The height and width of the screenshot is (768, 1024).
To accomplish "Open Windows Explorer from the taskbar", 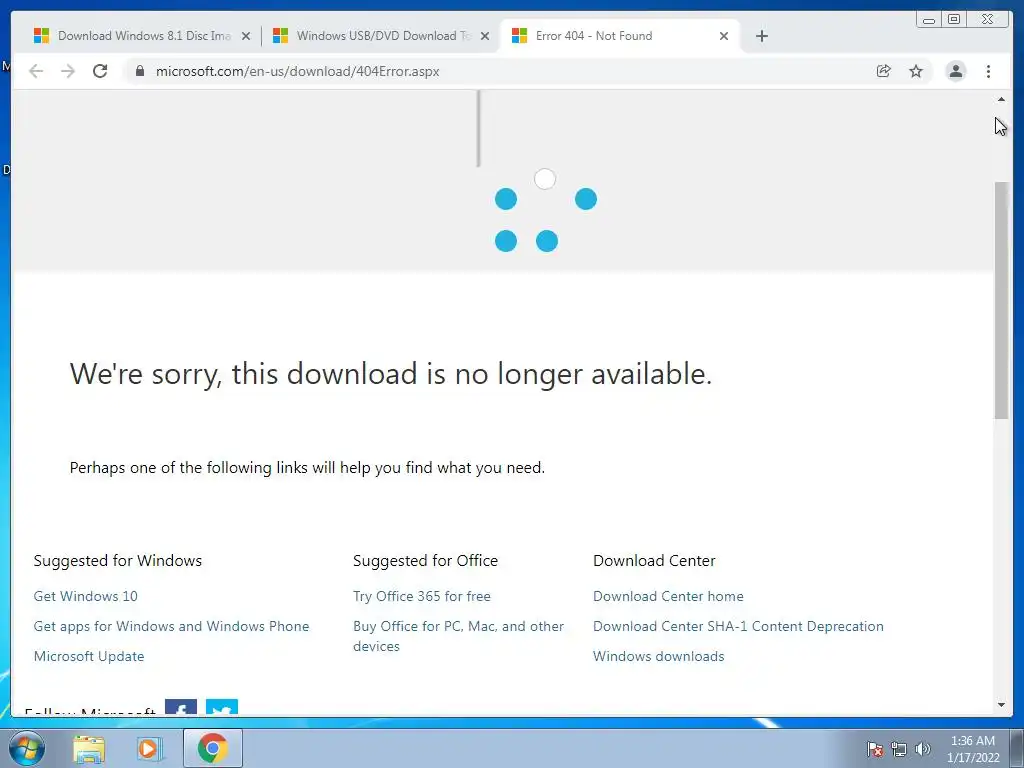I will [89, 748].
